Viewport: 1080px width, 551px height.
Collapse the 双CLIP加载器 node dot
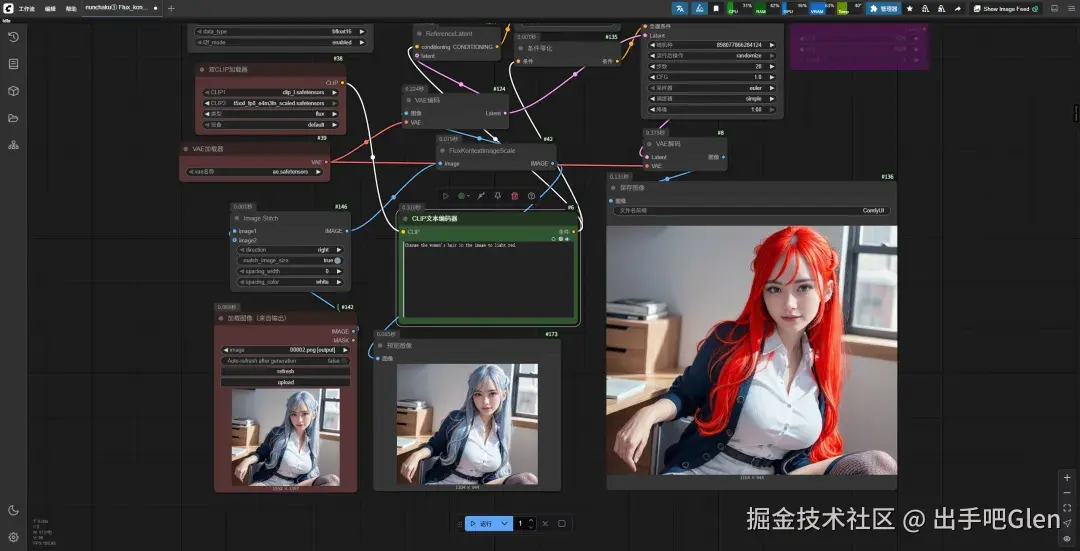tap(202, 70)
